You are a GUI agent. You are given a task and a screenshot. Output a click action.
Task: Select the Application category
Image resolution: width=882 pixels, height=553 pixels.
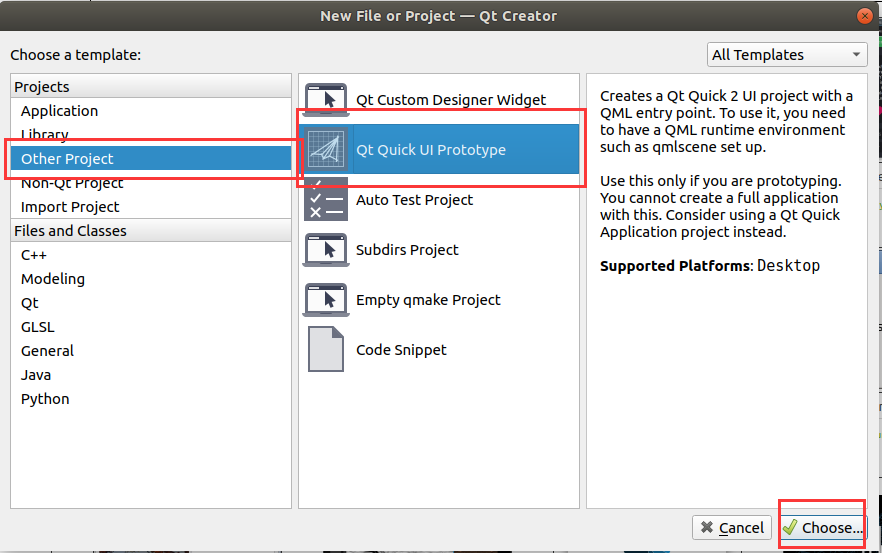click(x=151, y=111)
